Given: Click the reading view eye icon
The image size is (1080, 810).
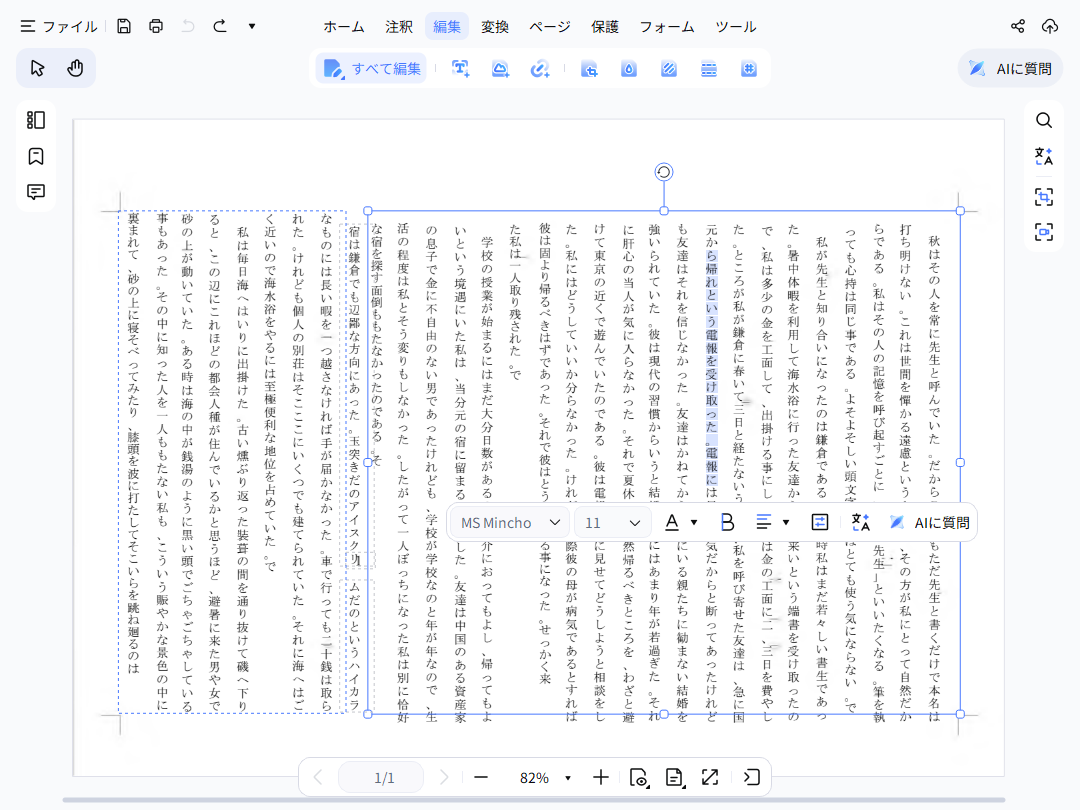Looking at the screenshot, I should [638, 778].
